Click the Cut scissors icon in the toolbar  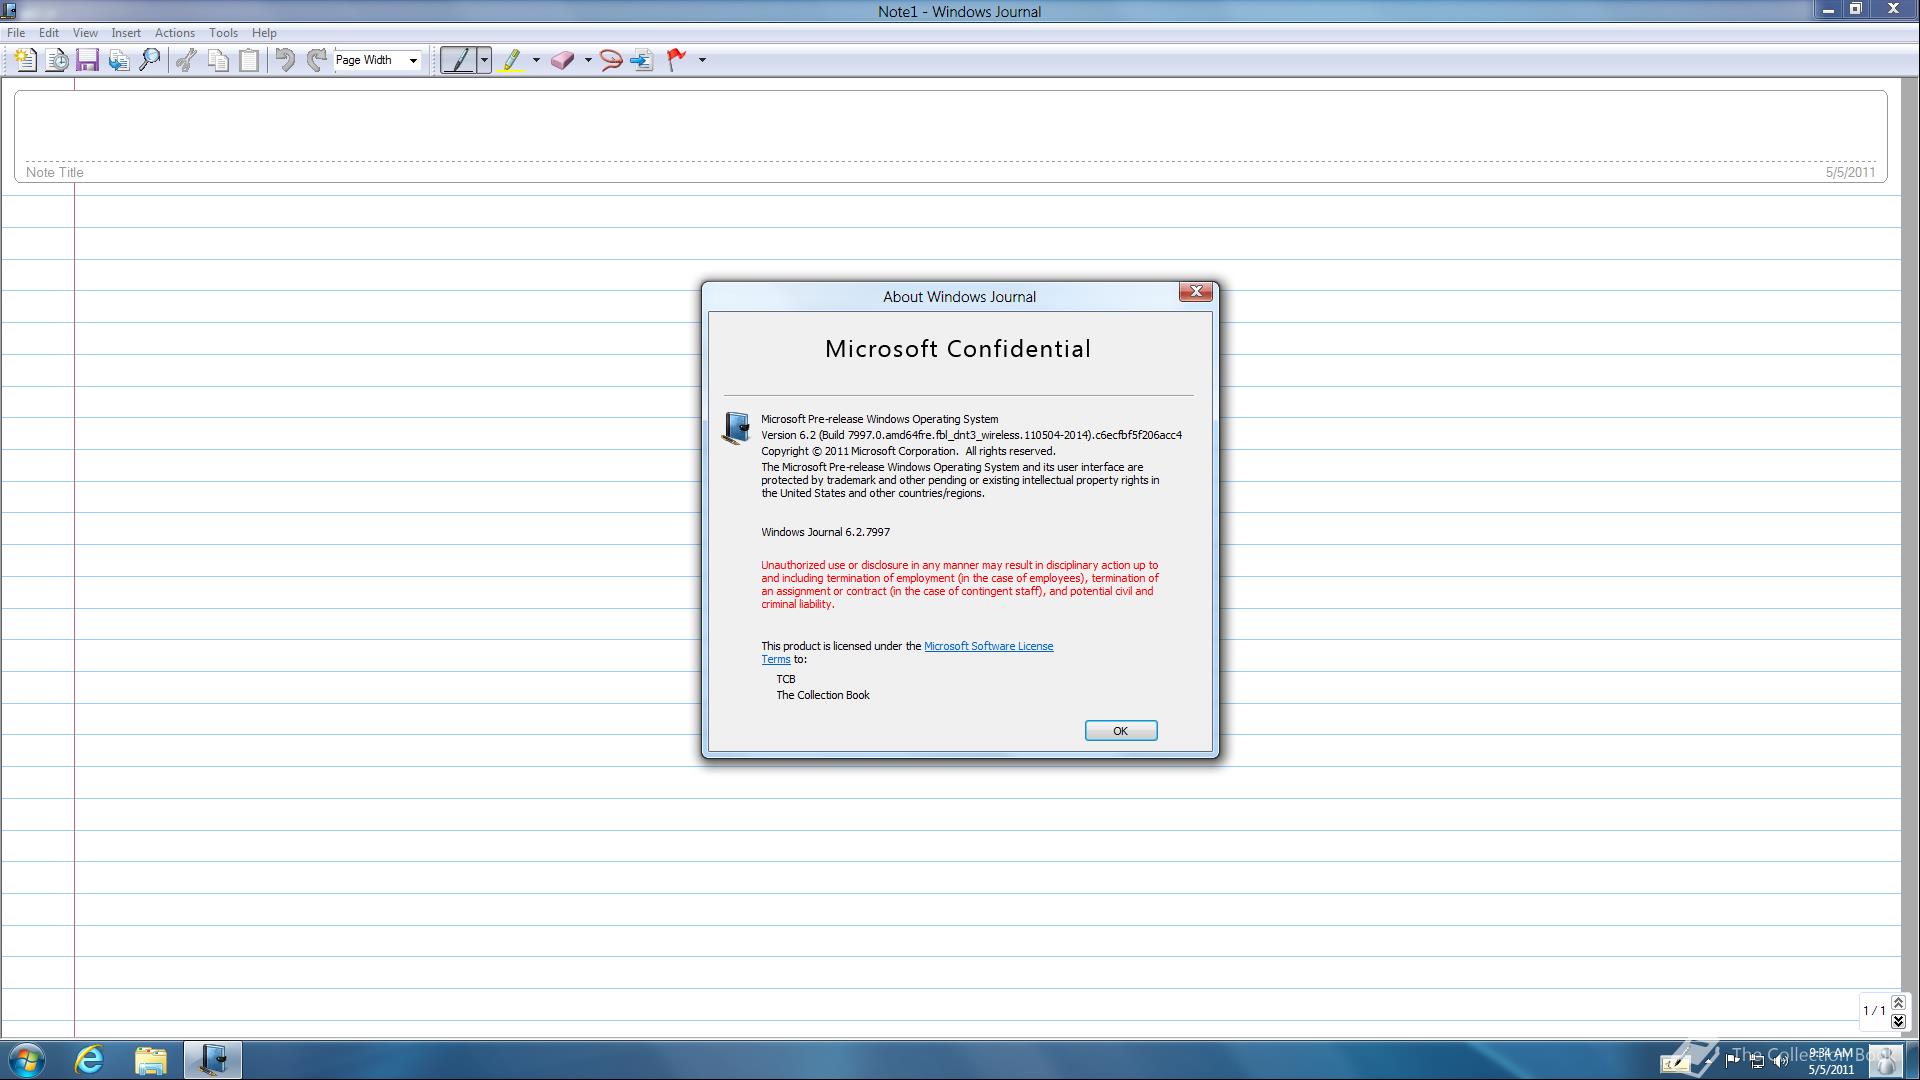(186, 60)
